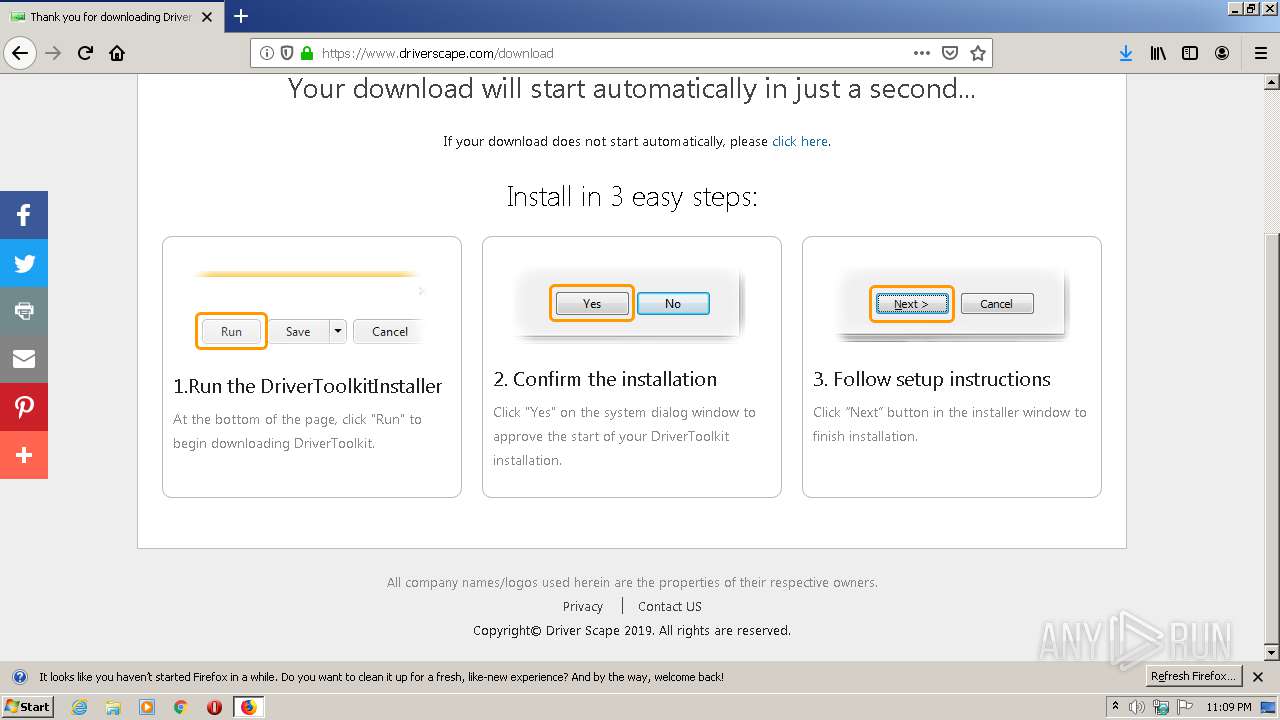Open the downloads panel arrow
Image resolution: width=1280 pixels, height=720 pixels.
click(1126, 53)
